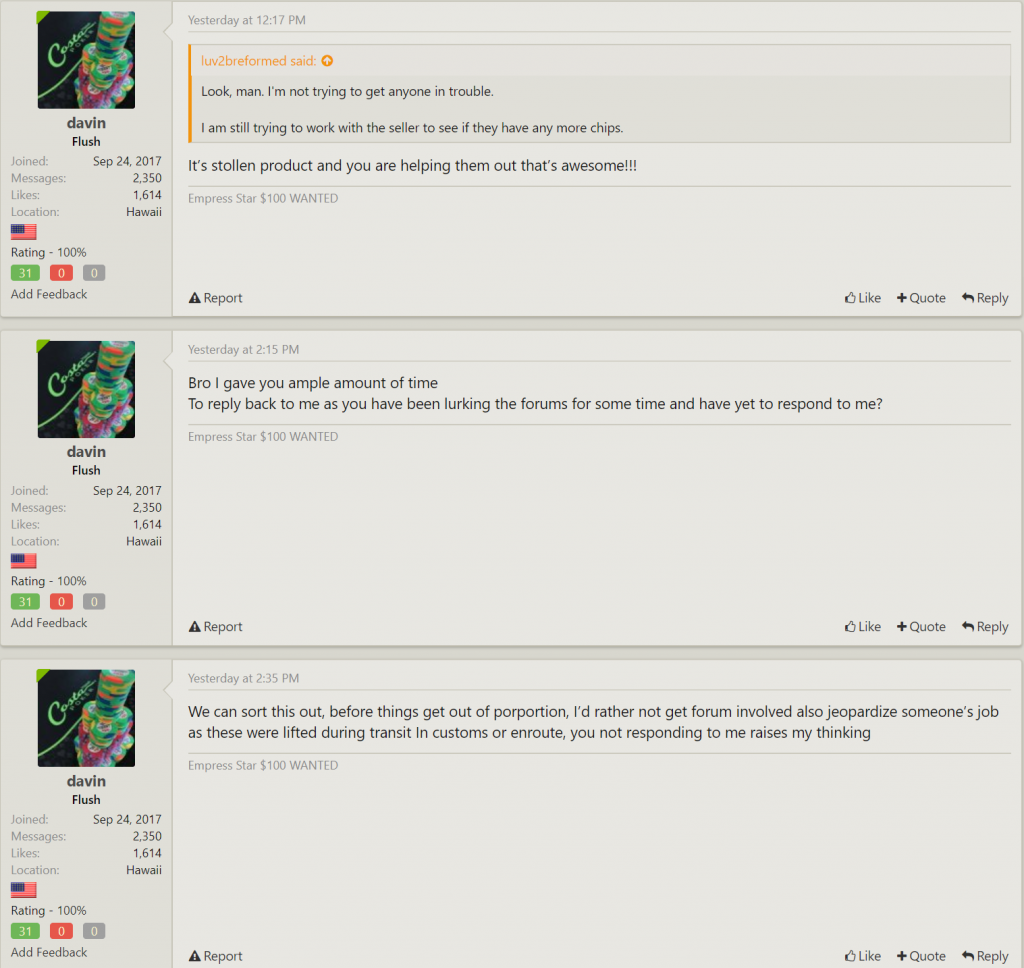Open the davin username in second post
This screenshot has height=968, width=1024.
(x=86, y=452)
